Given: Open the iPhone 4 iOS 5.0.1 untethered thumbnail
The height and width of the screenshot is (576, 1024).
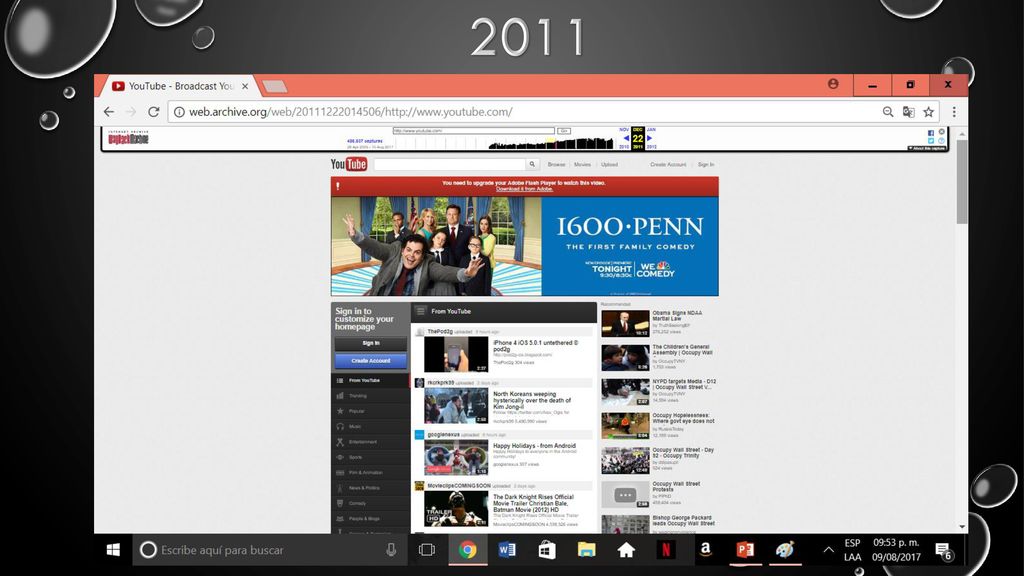Looking at the screenshot, I should pyautogui.click(x=456, y=355).
